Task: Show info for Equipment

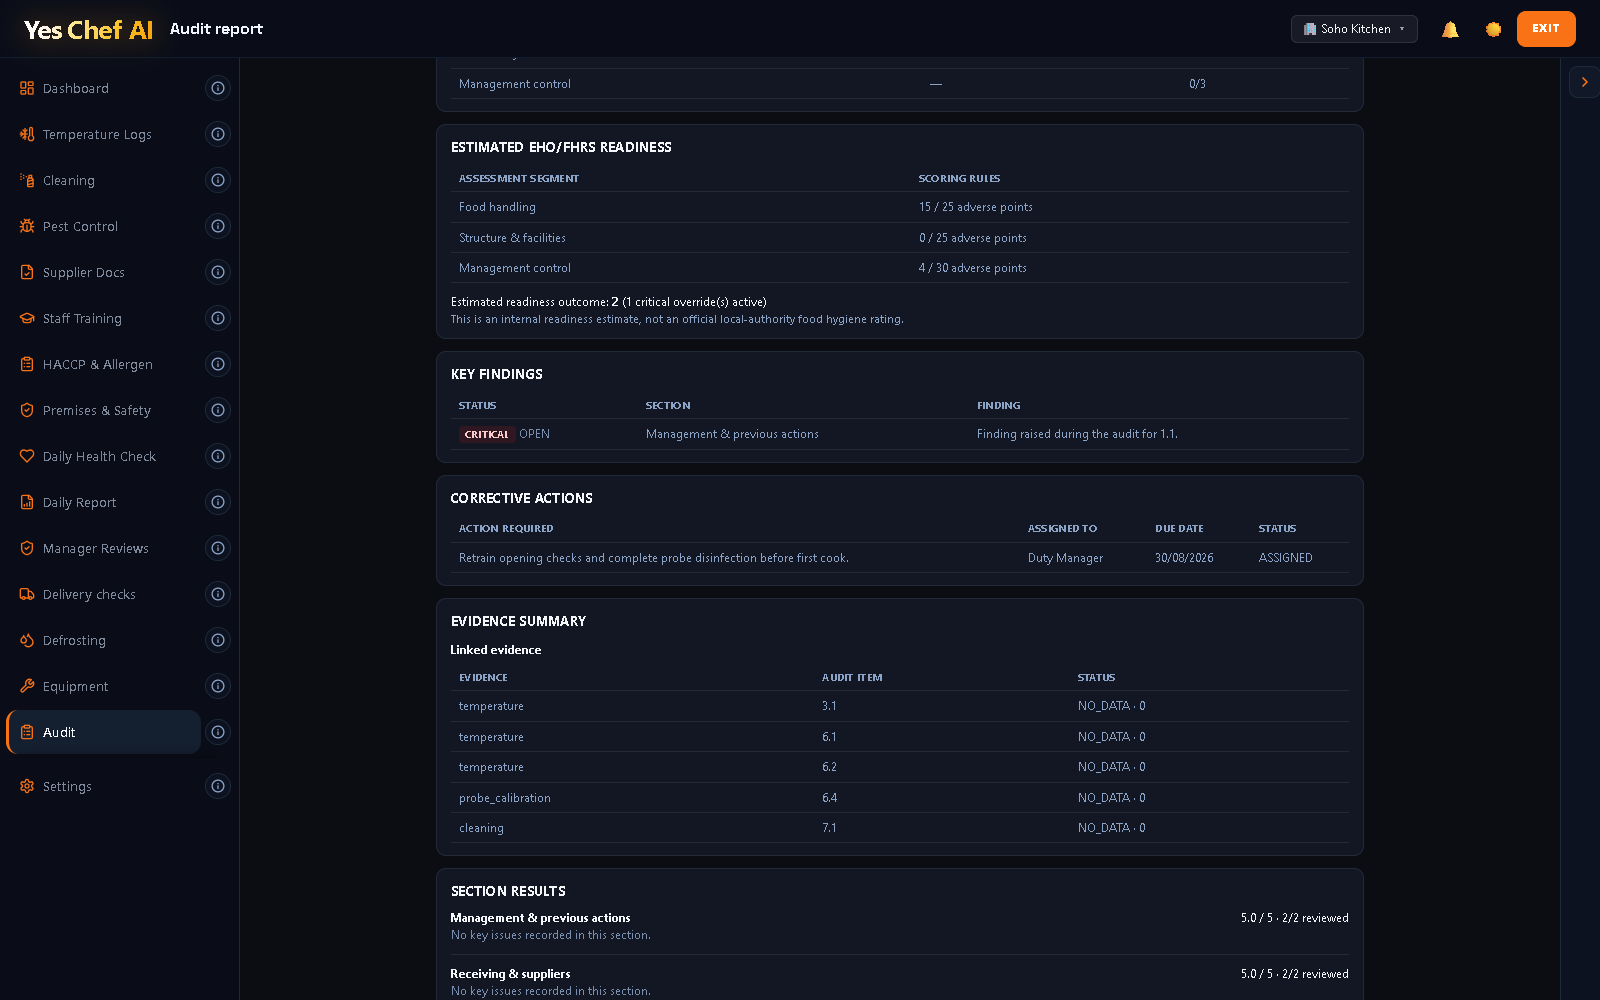Action: tap(218, 686)
